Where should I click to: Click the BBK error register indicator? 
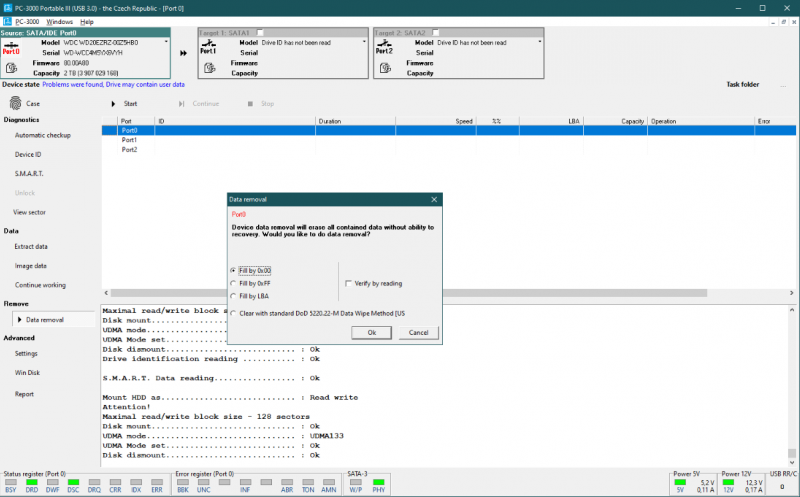pos(183,482)
